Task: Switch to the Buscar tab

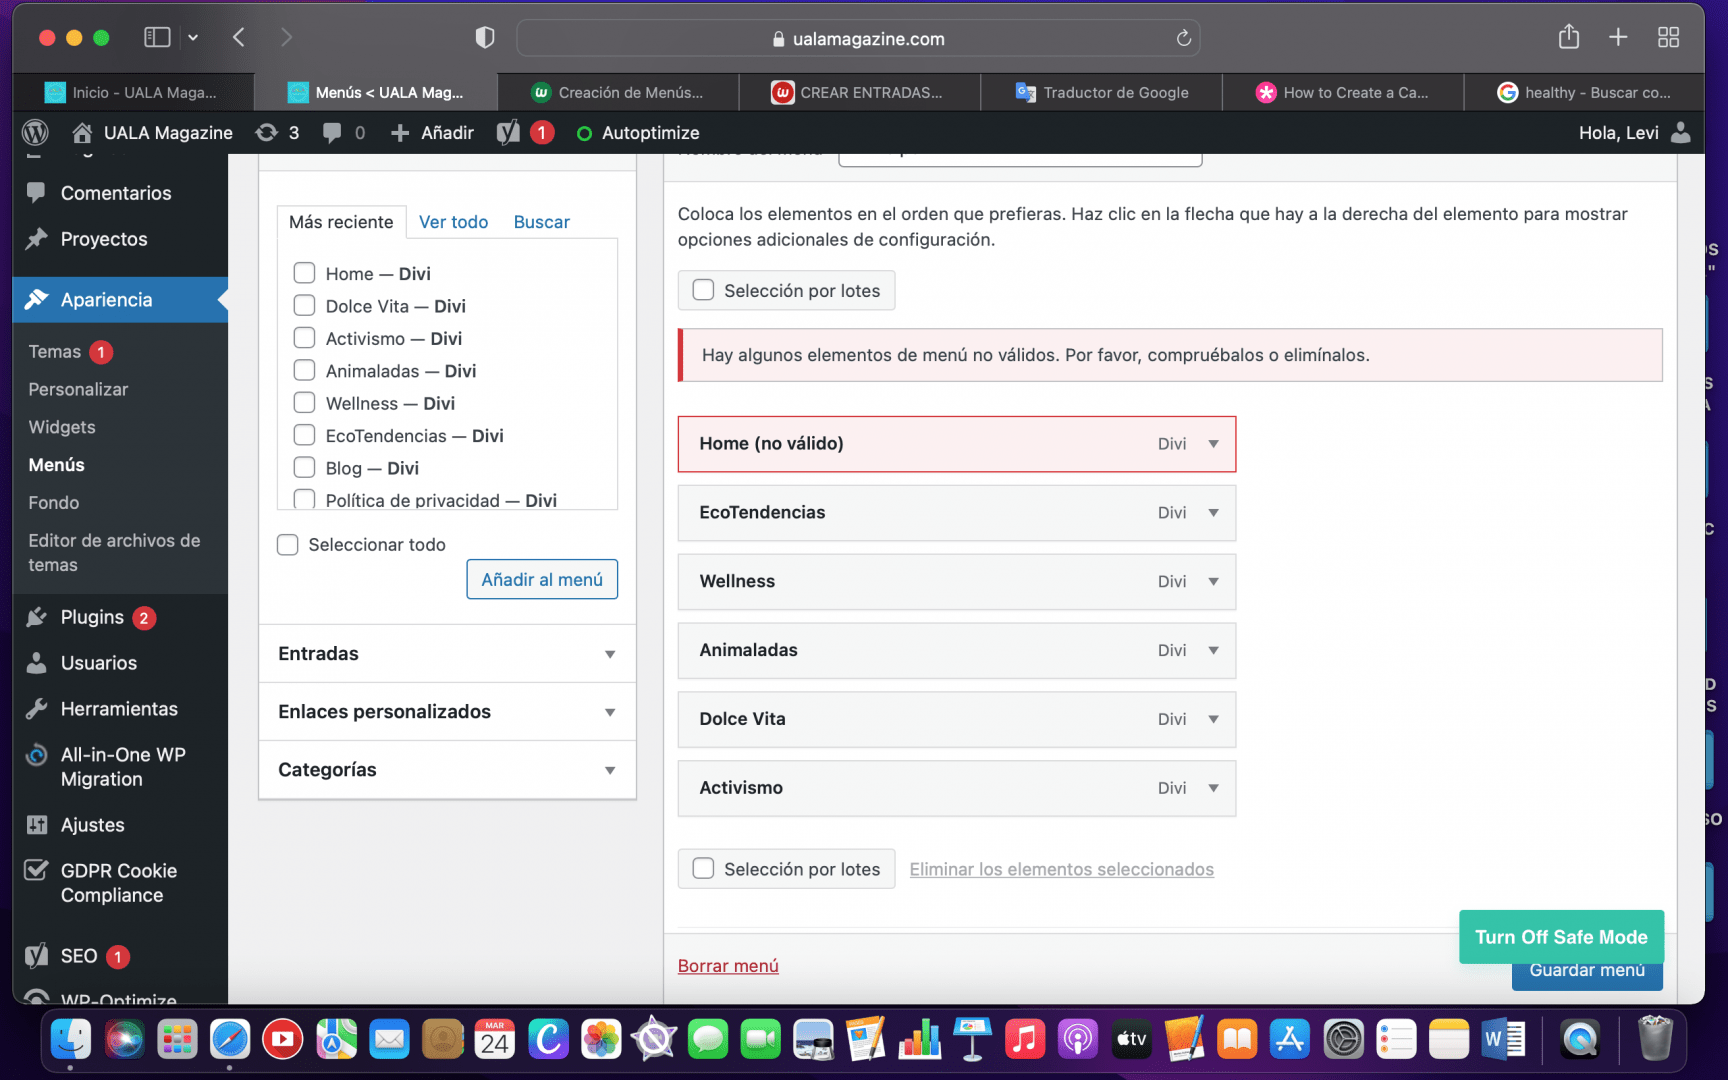Action: 541,222
